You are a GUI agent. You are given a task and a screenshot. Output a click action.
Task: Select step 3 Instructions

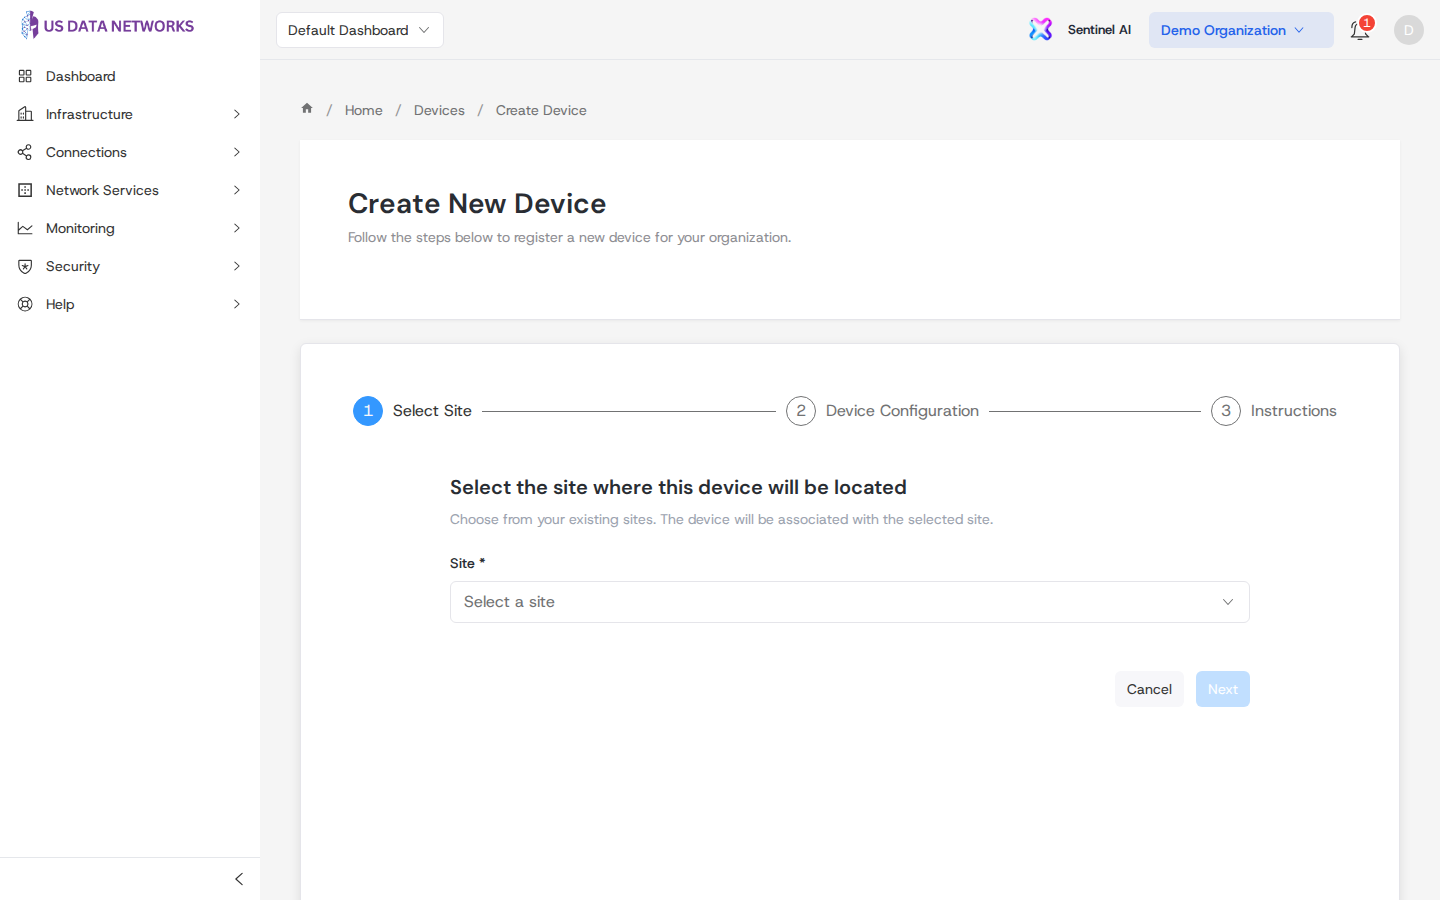coord(1274,411)
